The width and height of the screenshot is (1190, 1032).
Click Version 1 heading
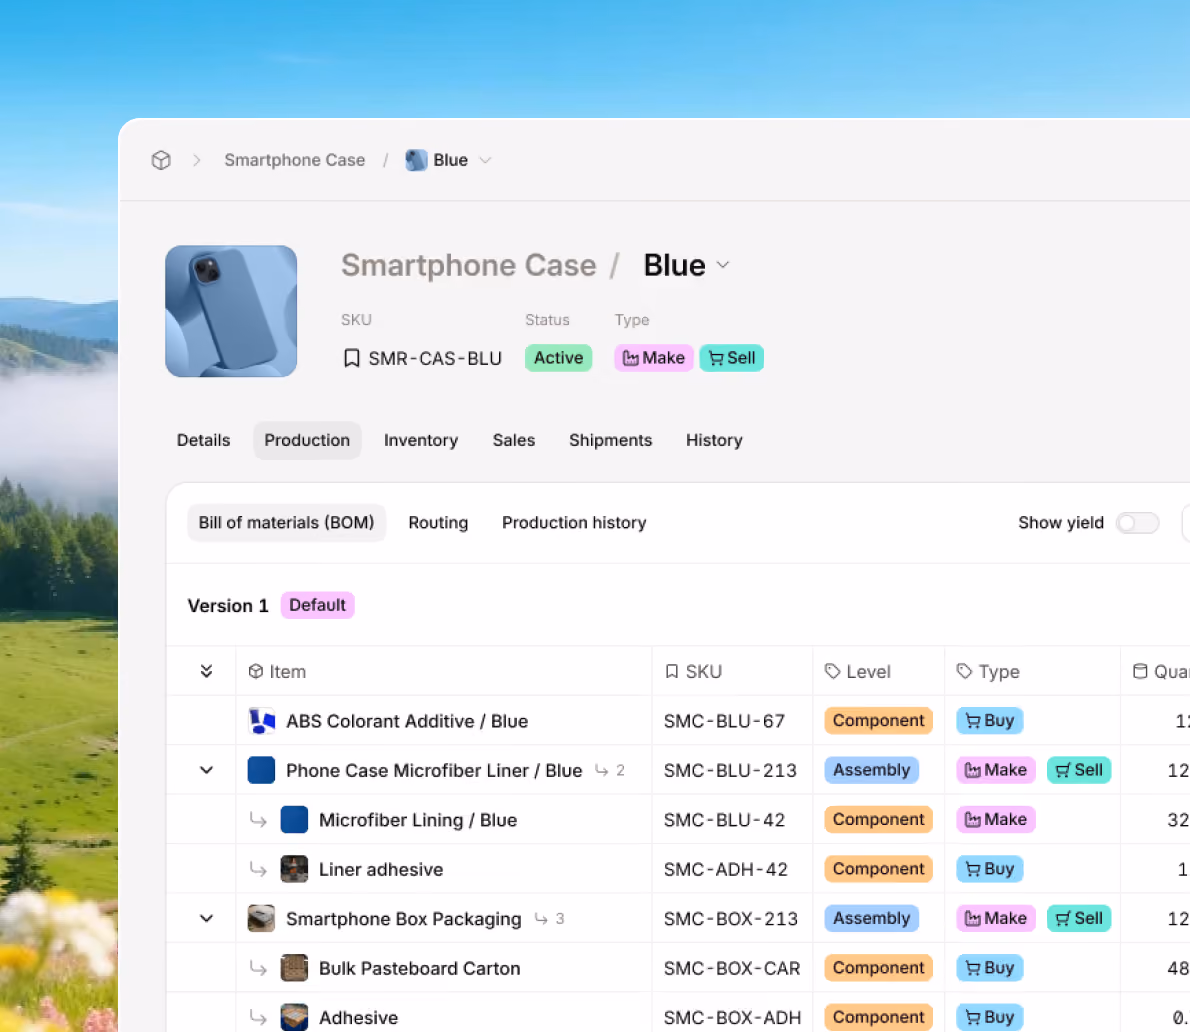point(228,606)
